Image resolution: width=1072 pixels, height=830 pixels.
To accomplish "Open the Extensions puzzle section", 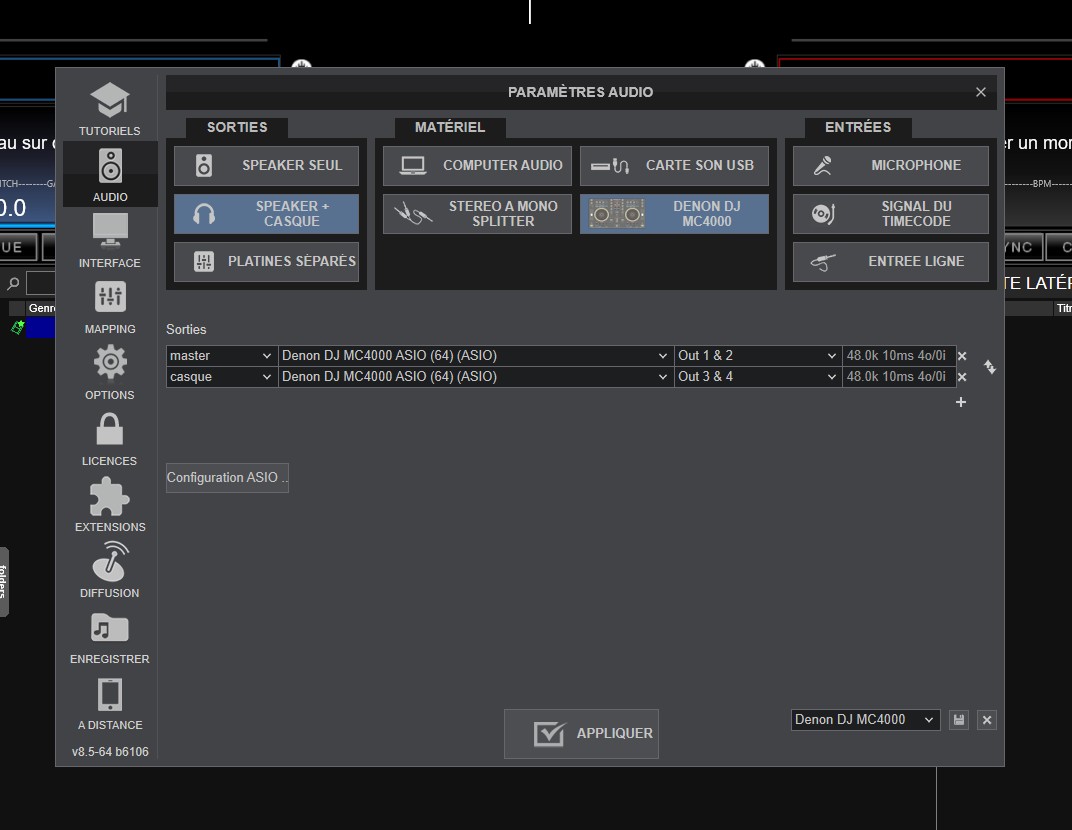I will (x=110, y=505).
